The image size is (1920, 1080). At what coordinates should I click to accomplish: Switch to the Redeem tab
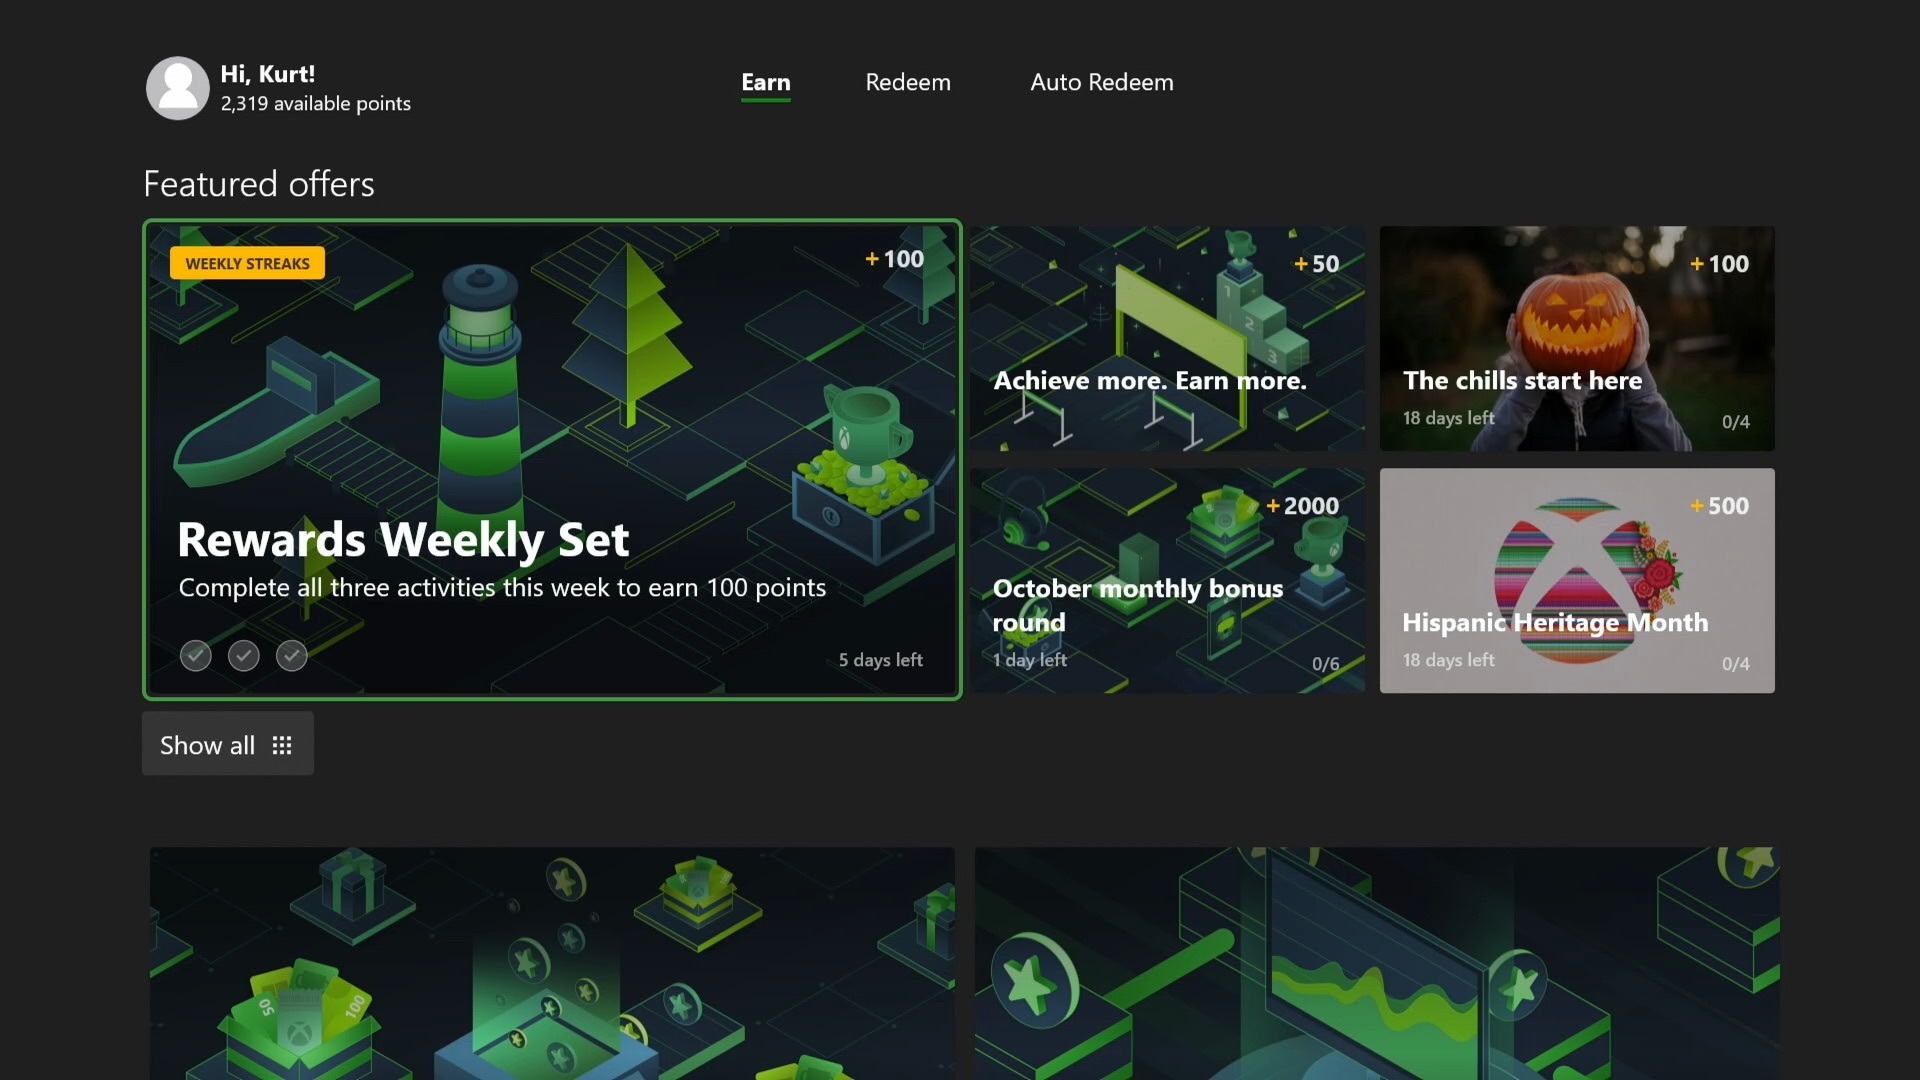[x=907, y=82]
